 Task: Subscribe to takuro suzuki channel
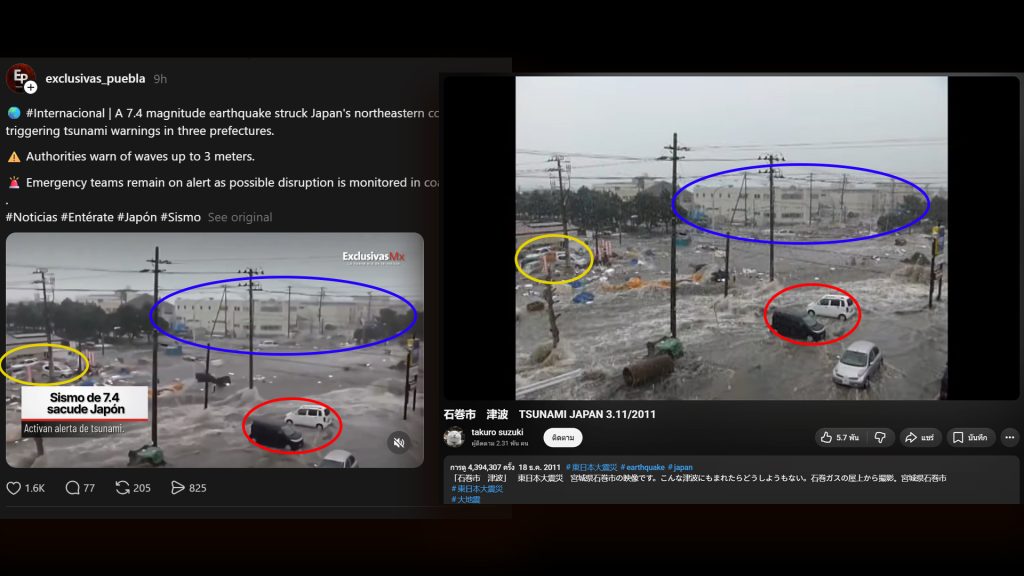pyautogui.click(x=562, y=438)
